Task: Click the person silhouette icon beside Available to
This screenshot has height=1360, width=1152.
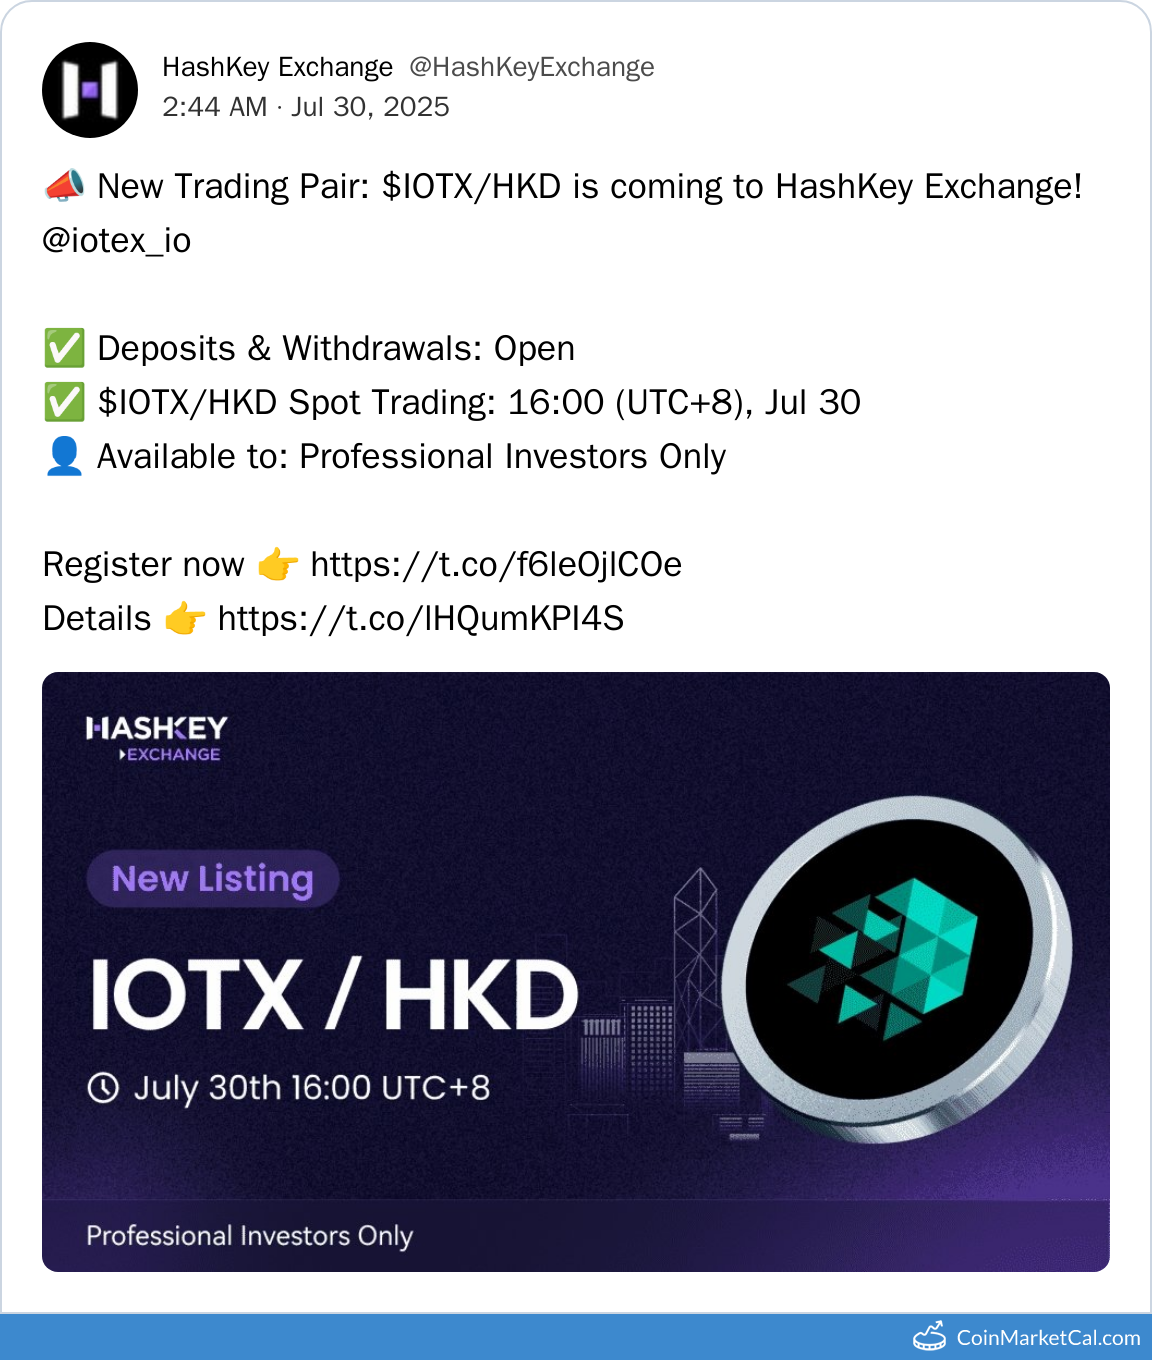Action: (64, 456)
